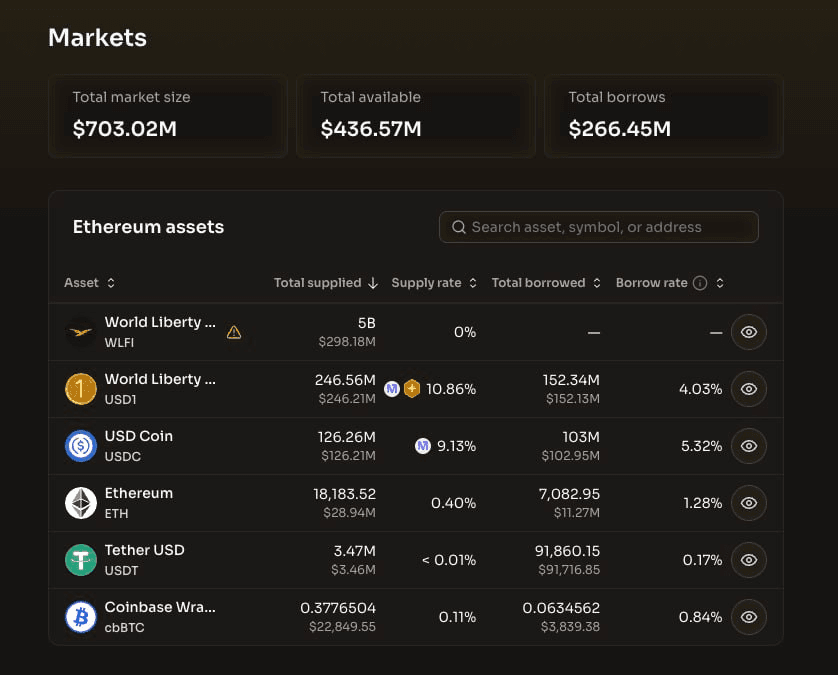
Task: Click the Borrow rate info icon
Action: (x=700, y=283)
